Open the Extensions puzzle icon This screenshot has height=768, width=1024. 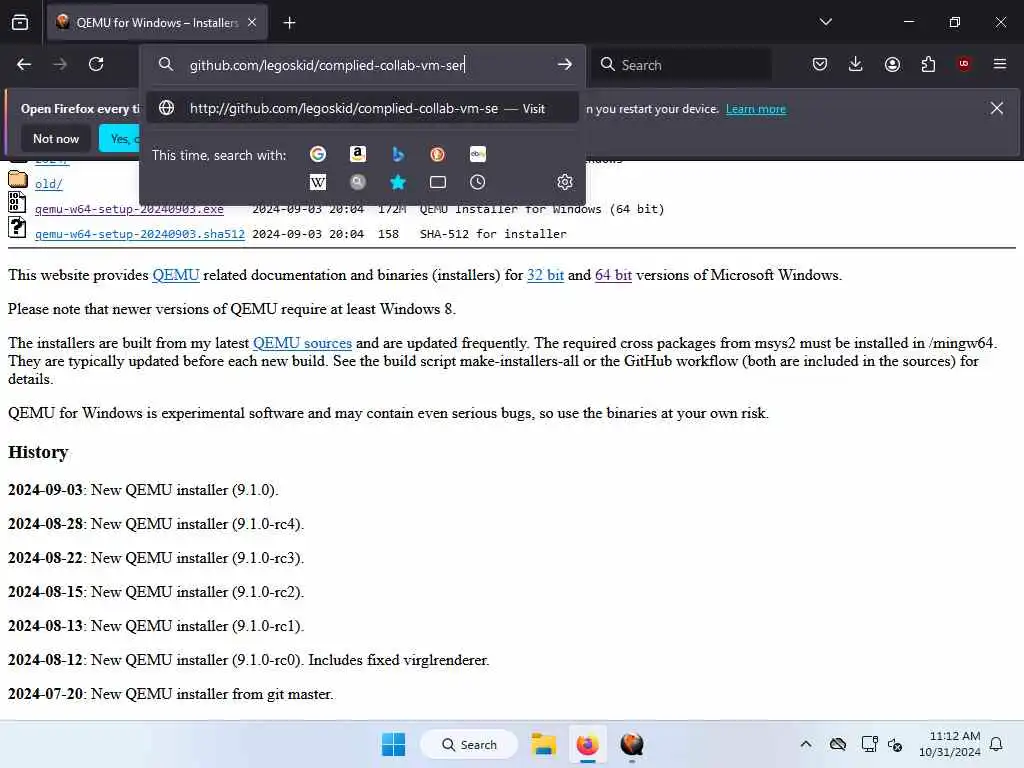[928, 64]
